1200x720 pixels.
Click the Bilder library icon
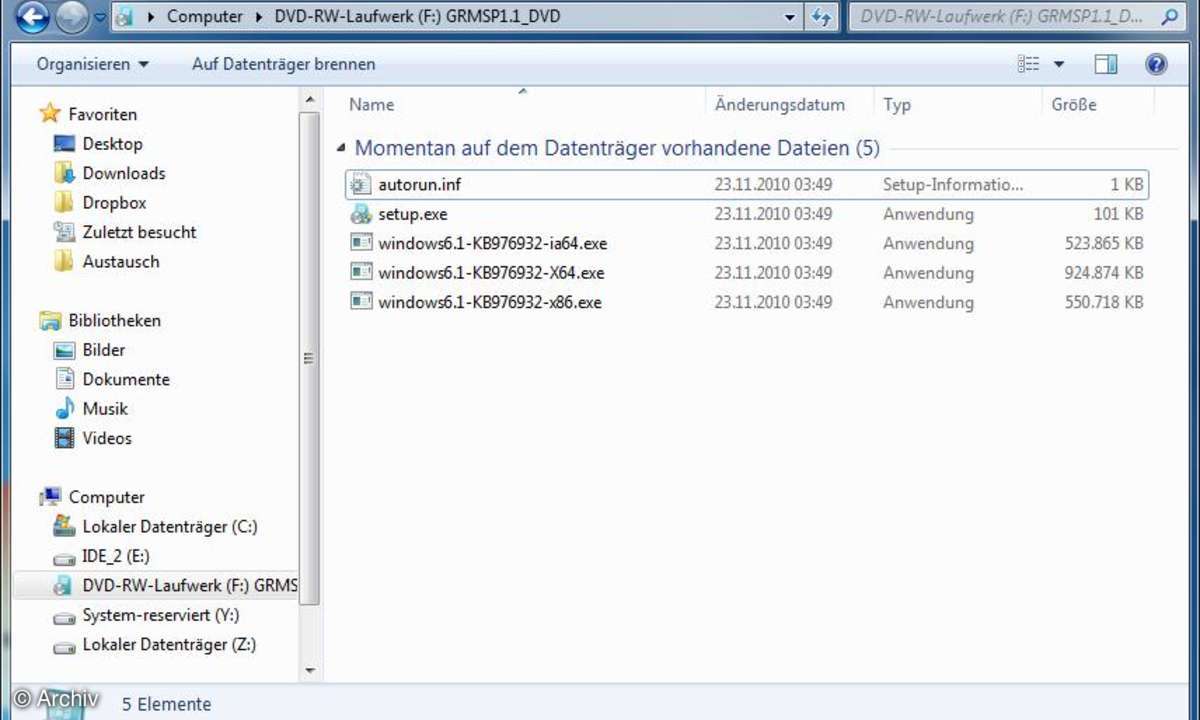coord(65,350)
